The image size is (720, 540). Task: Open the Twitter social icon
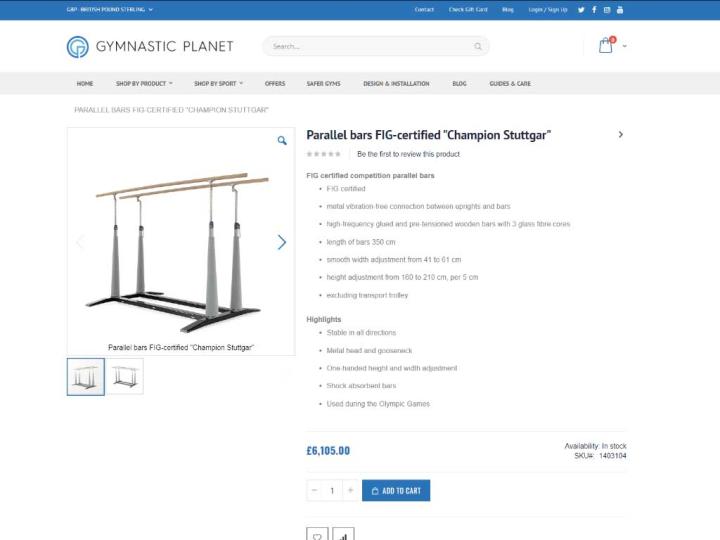tap(581, 10)
